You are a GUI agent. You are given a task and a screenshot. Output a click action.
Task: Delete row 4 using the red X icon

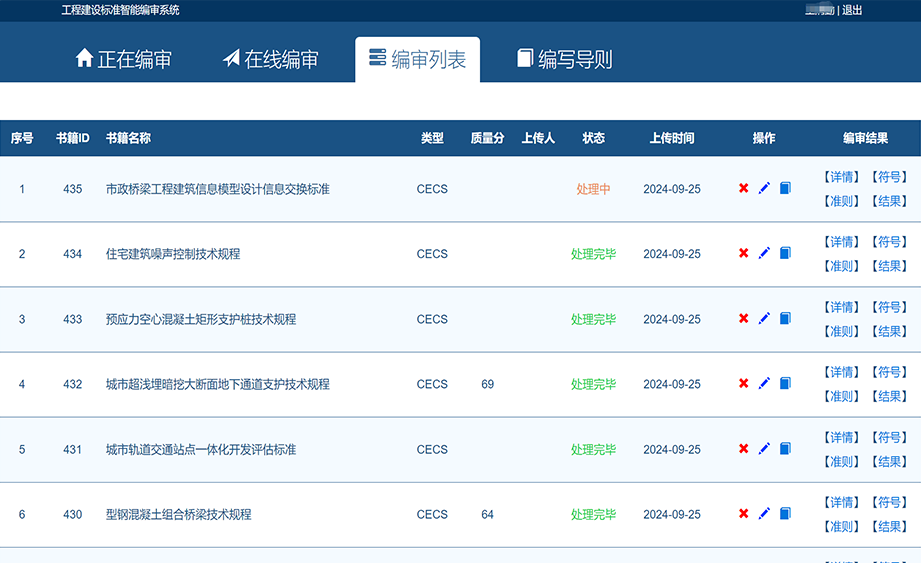[743, 383]
